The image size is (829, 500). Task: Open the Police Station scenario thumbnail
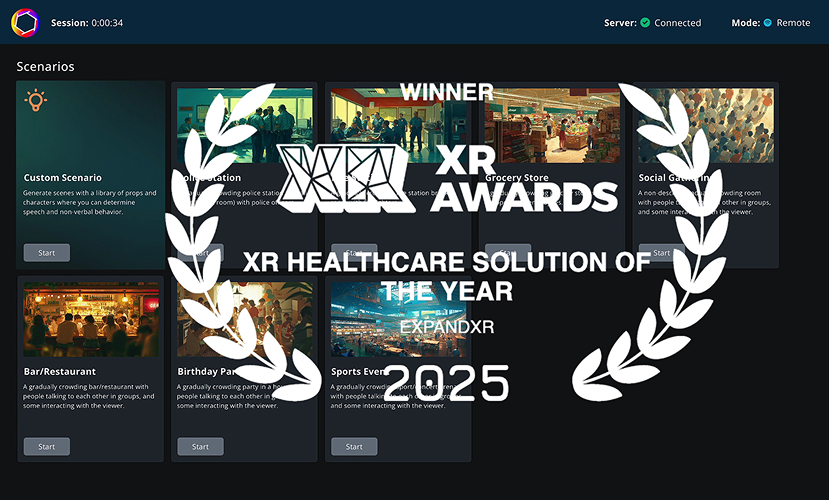tap(245, 125)
